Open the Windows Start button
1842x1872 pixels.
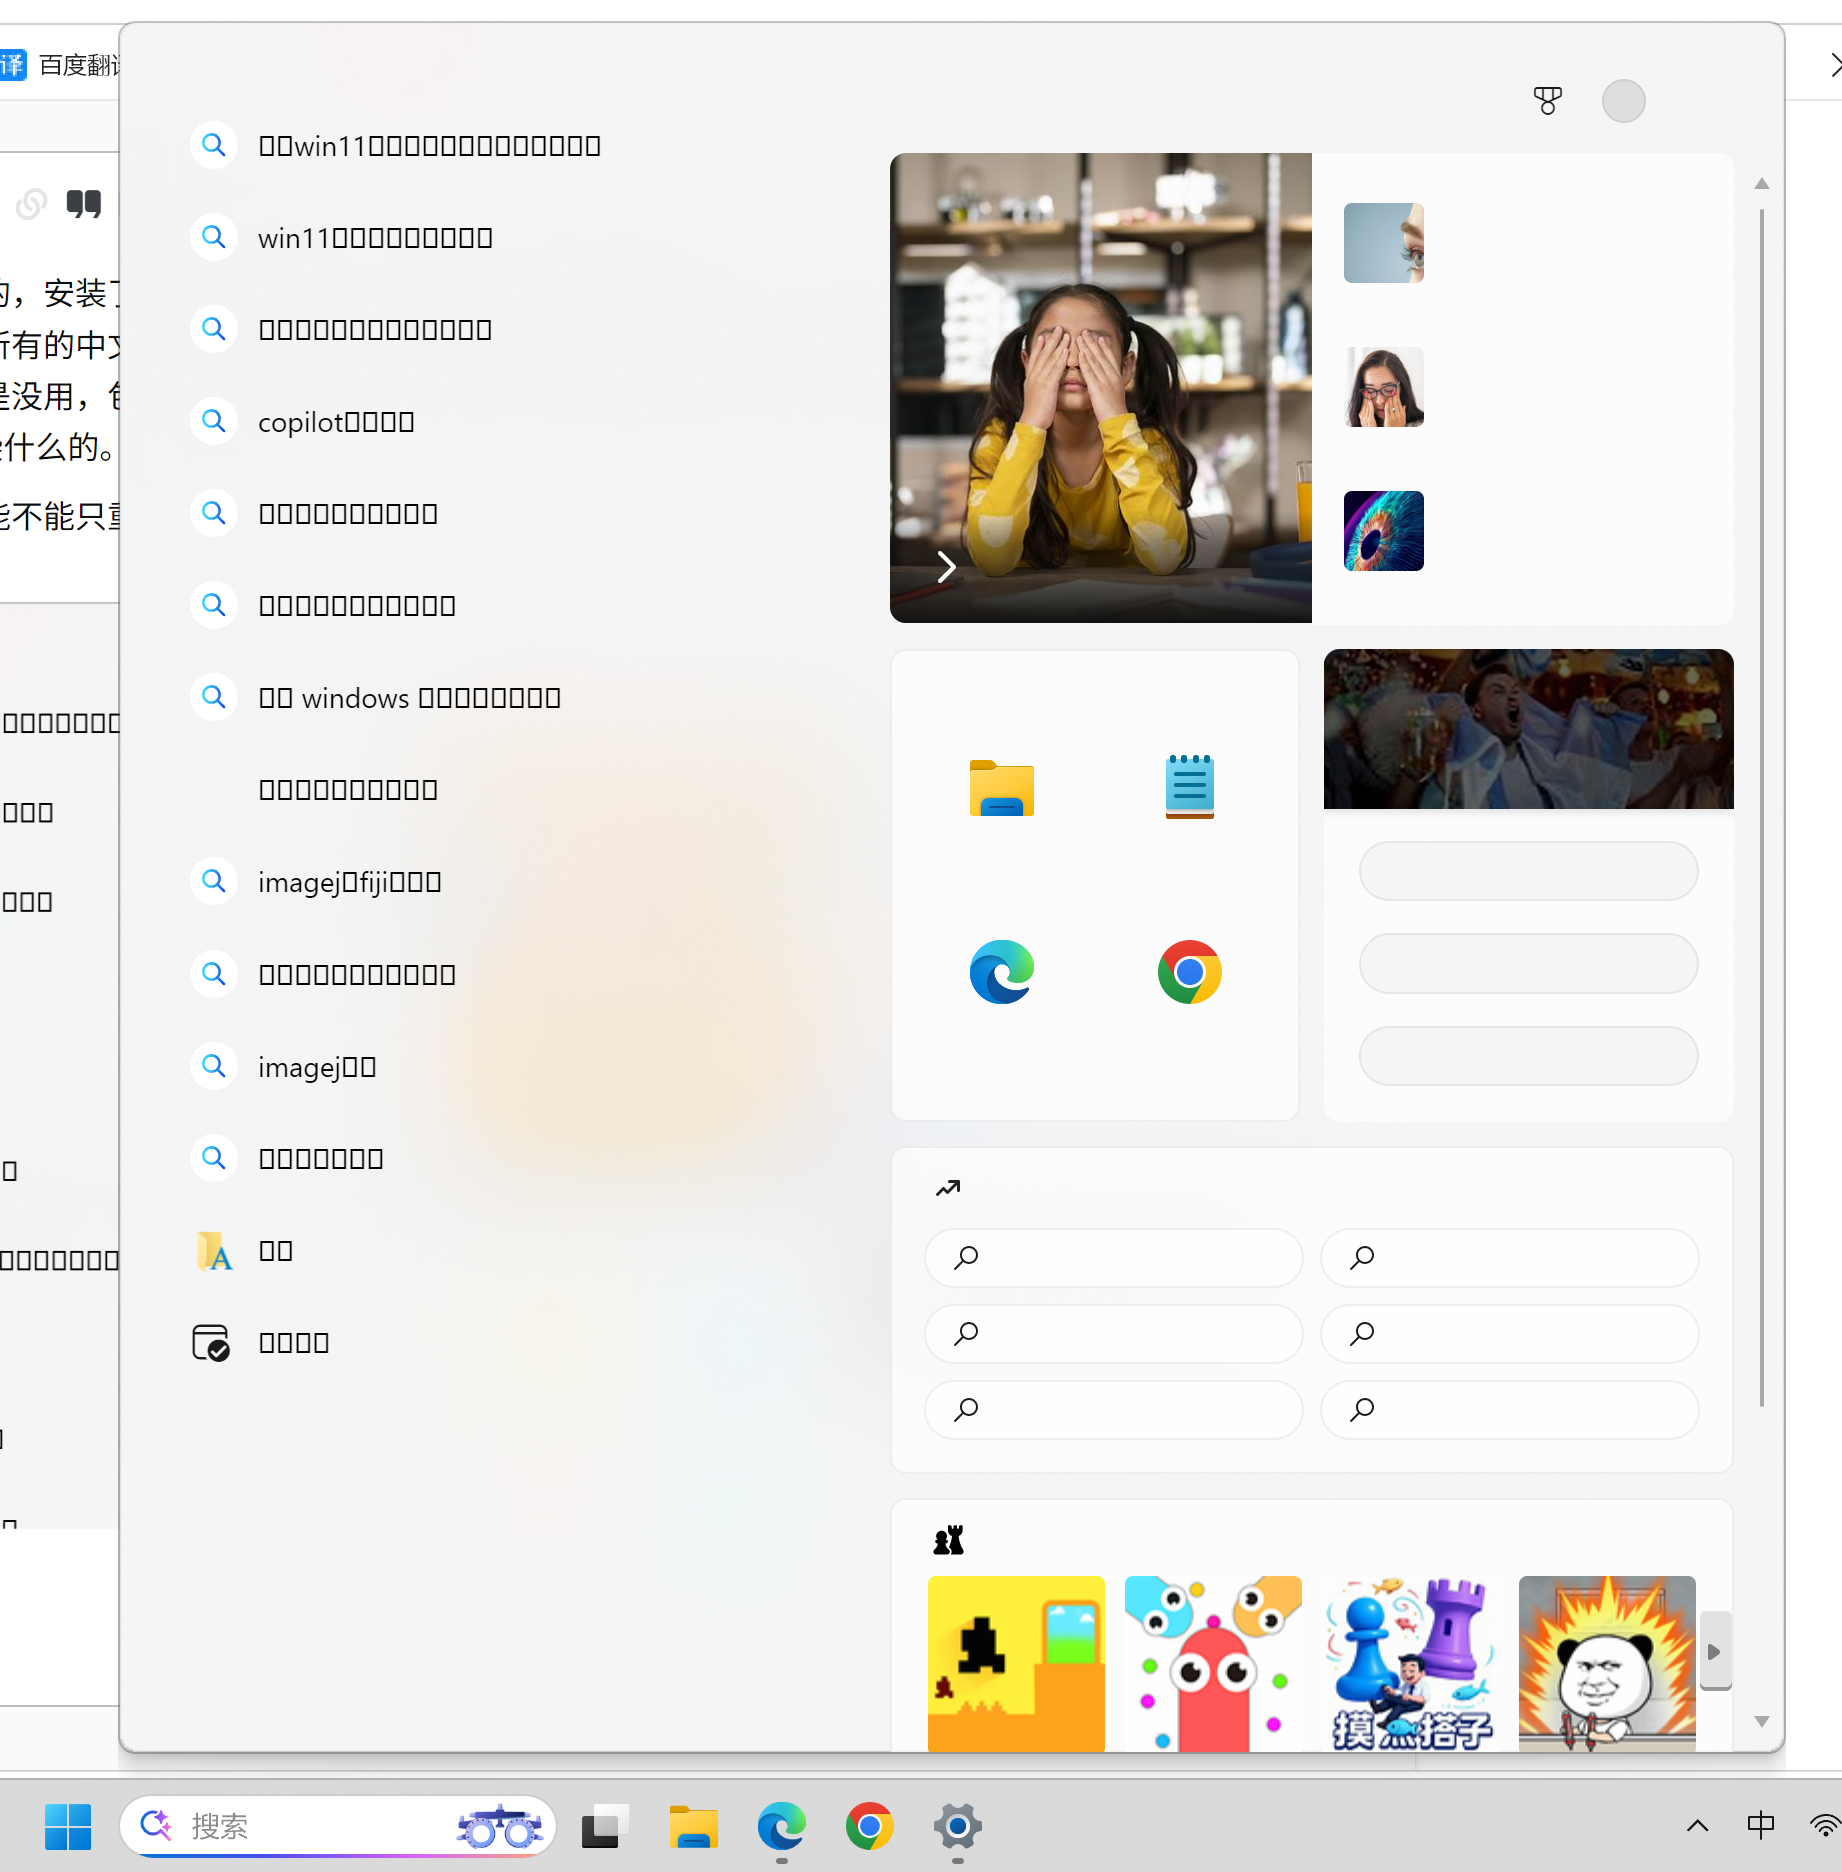click(68, 1827)
